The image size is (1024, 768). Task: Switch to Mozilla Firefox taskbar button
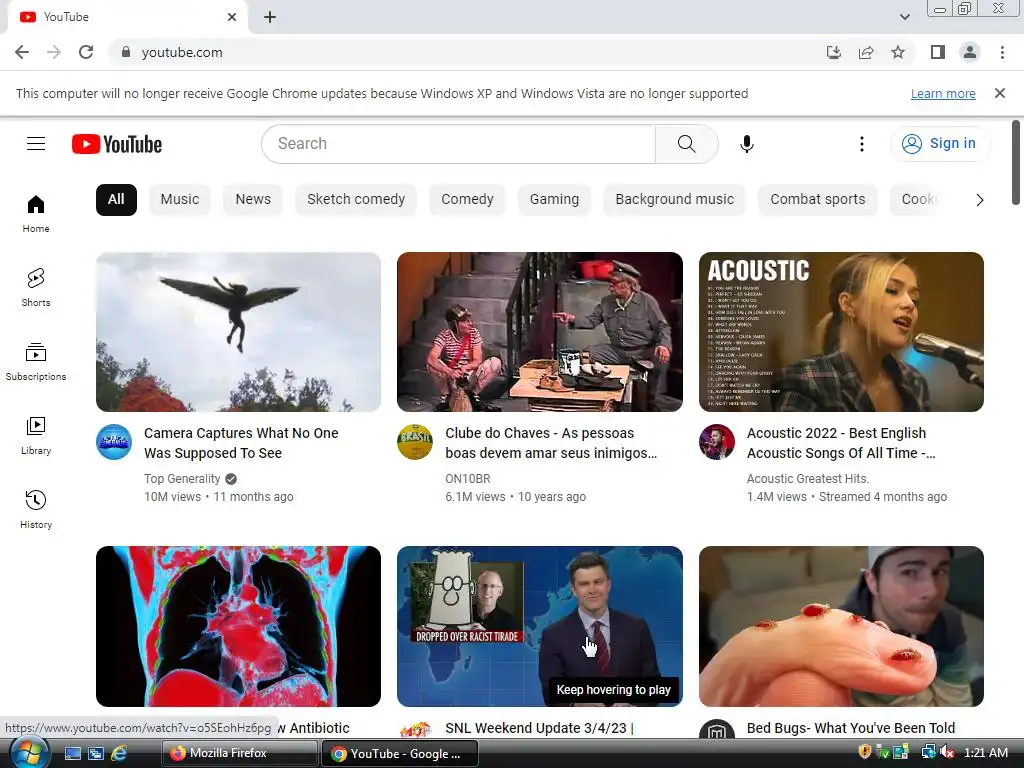click(240, 753)
